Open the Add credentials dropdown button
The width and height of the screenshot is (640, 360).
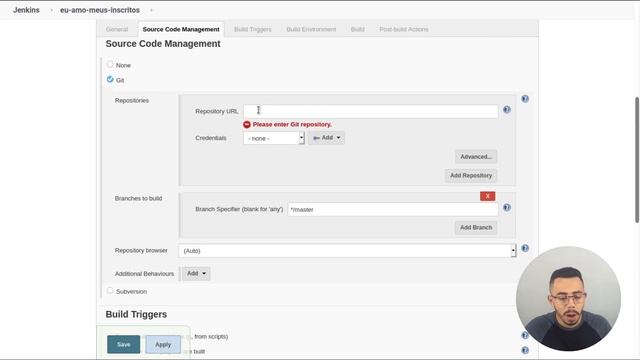click(x=327, y=138)
